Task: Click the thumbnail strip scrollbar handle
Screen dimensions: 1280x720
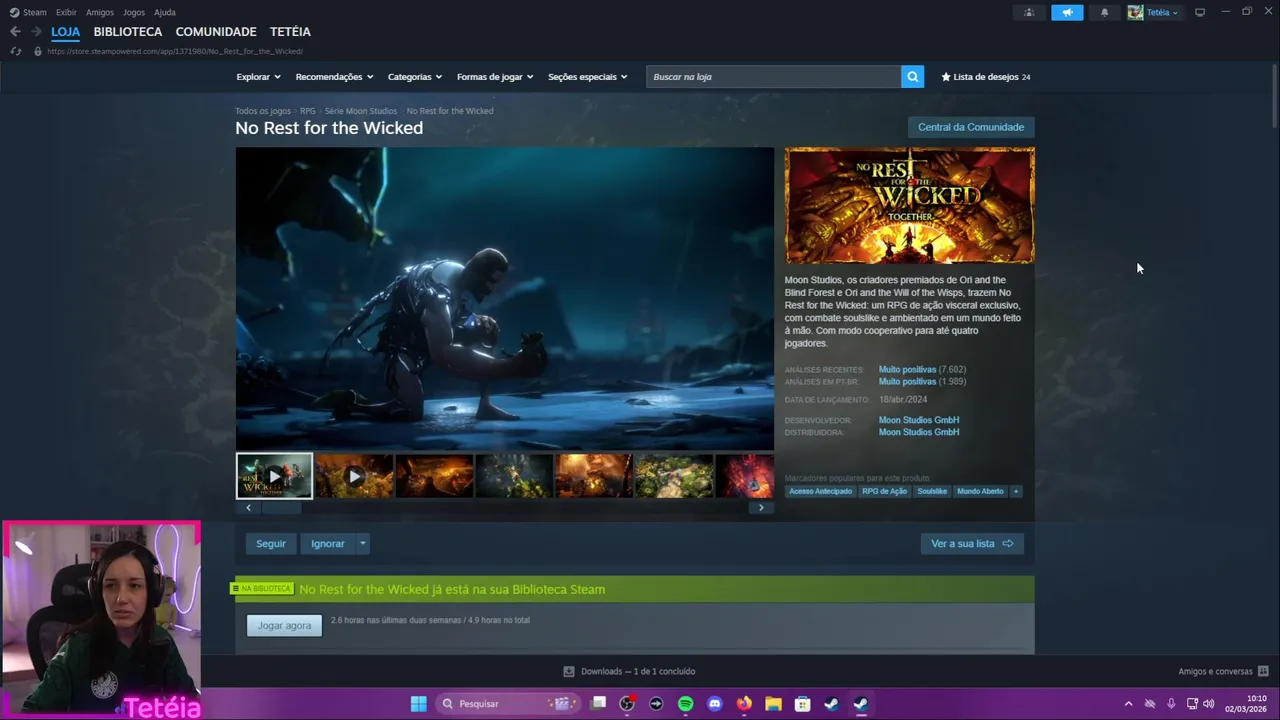Action: point(281,508)
